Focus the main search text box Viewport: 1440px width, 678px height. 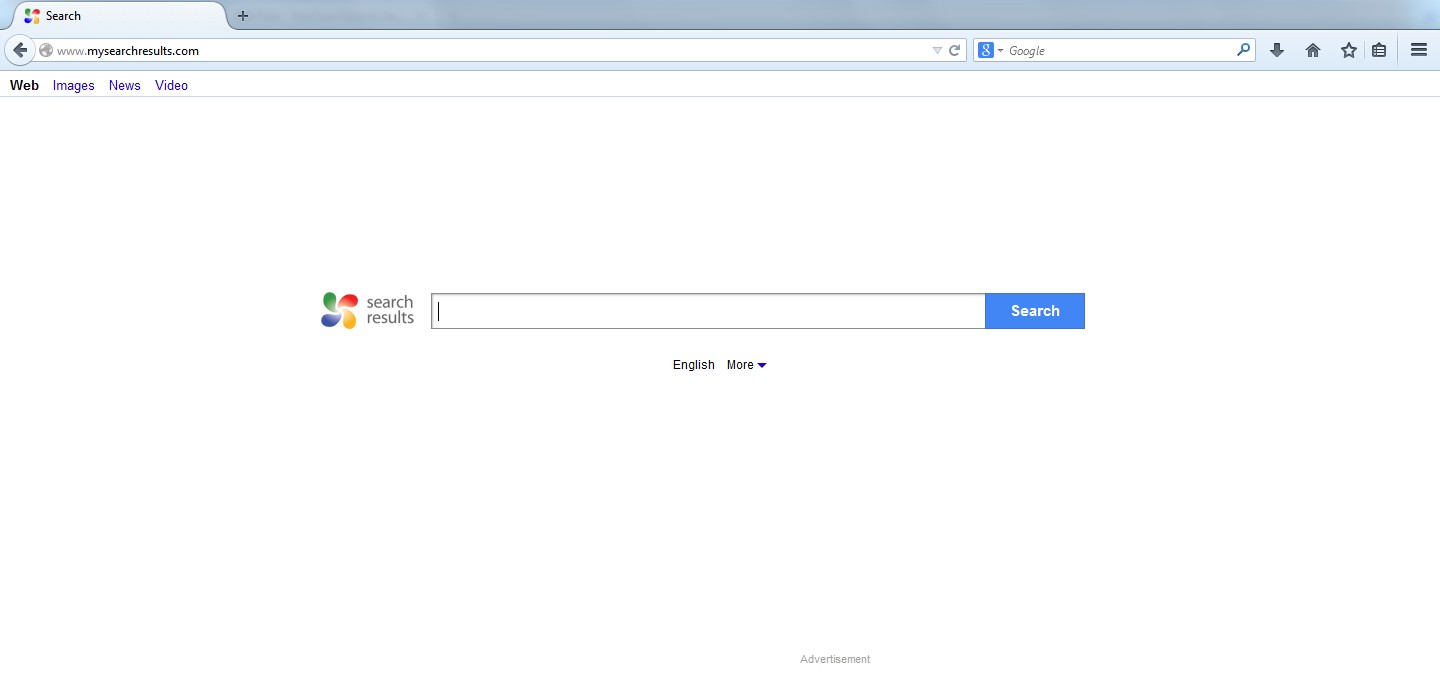[708, 311]
